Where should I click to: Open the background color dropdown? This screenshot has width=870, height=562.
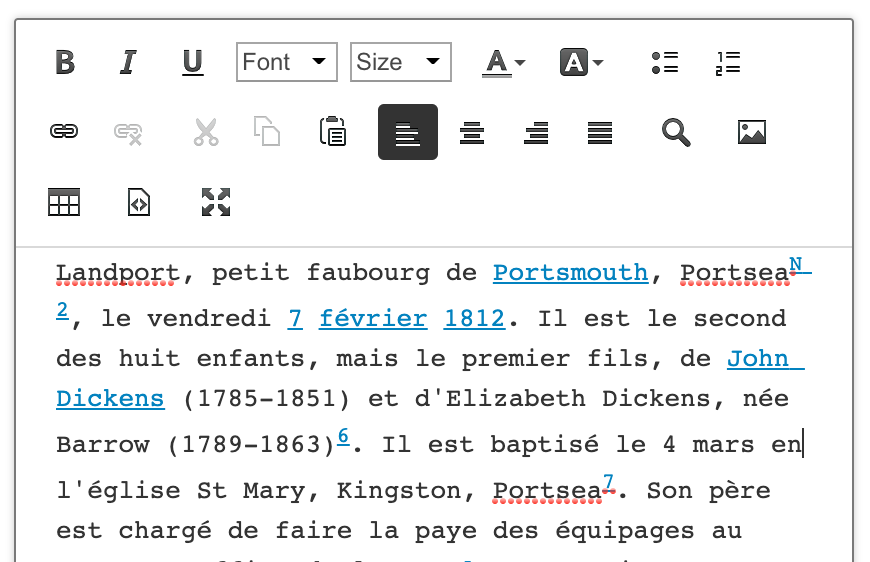coord(581,62)
